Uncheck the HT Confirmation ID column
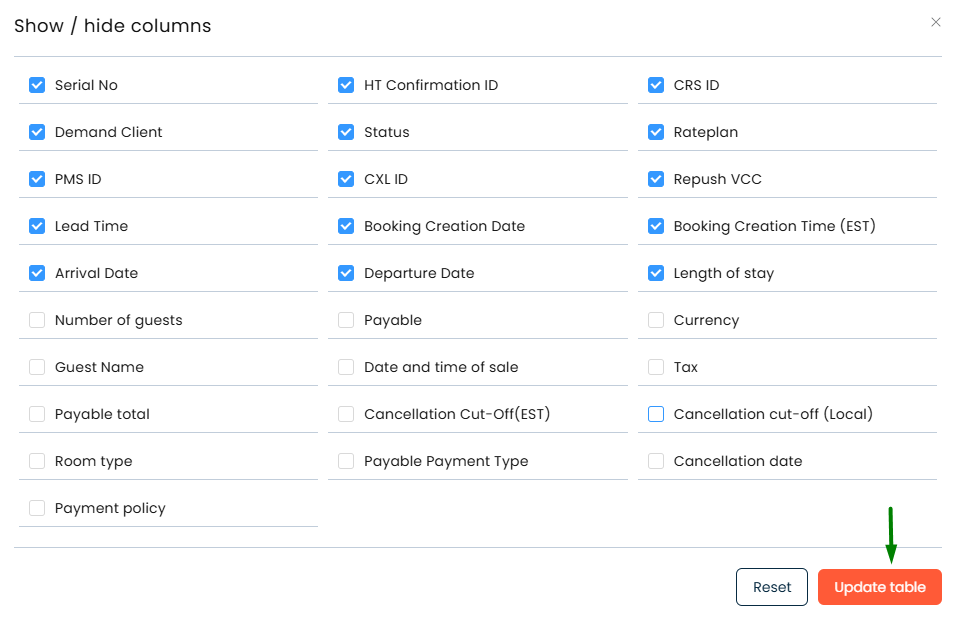Screen dimensions: 959x618 pyautogui.click(x=346, y=85)
